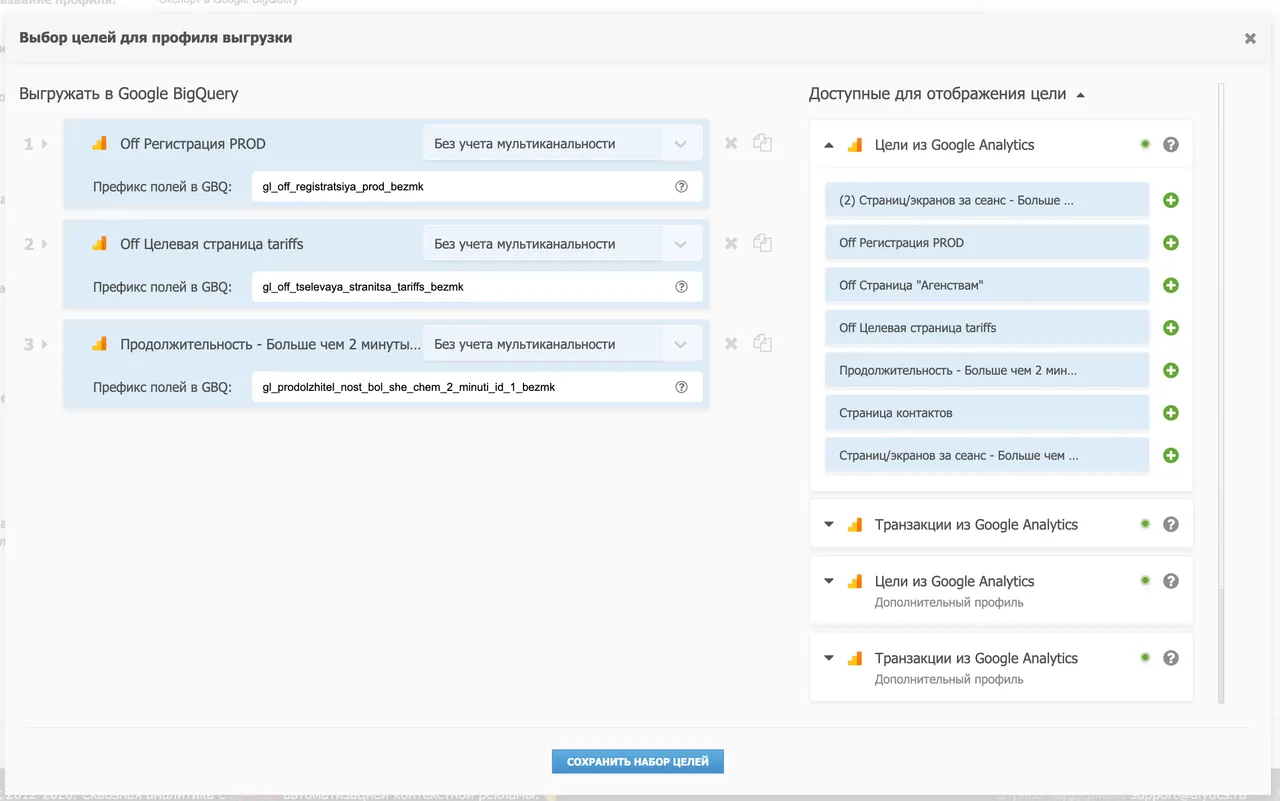Add 'Страница контактов' goal

click(1171, 413)
